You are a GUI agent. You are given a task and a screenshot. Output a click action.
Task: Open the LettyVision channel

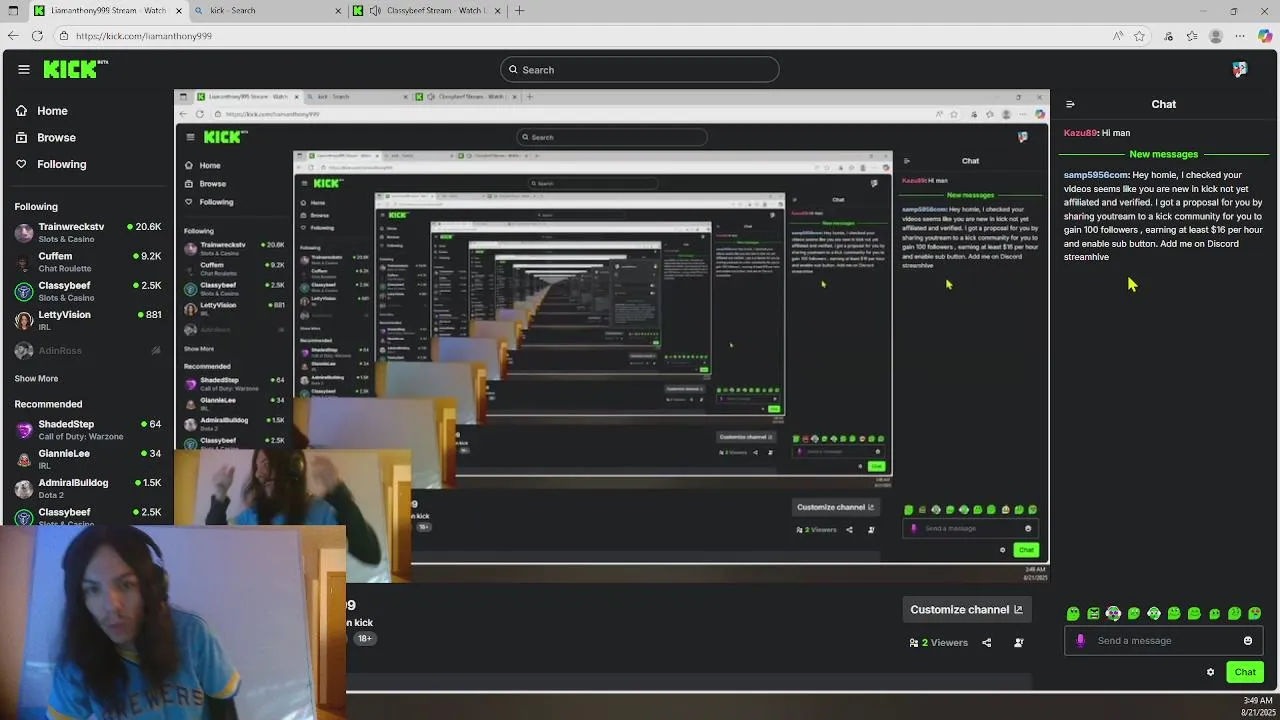(88, 320)
